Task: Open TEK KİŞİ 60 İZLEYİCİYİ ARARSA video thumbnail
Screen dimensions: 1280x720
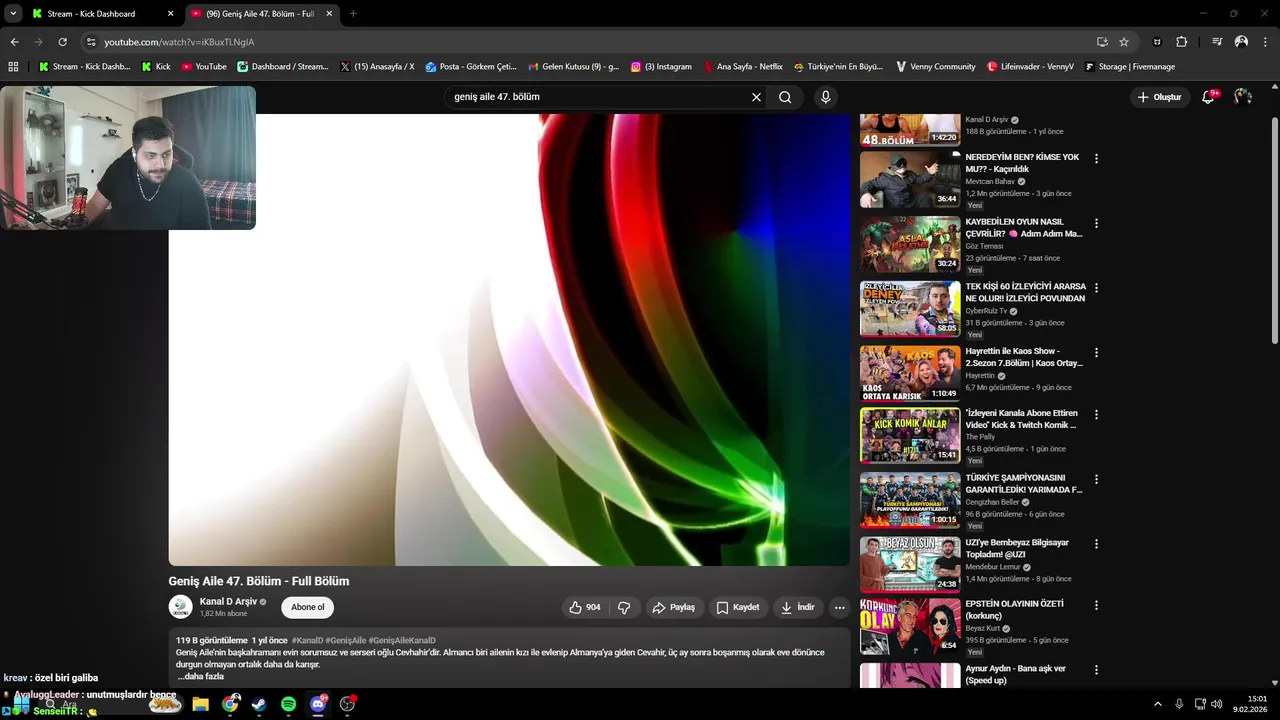Action: pyautogui.click(x=910, y=308)
